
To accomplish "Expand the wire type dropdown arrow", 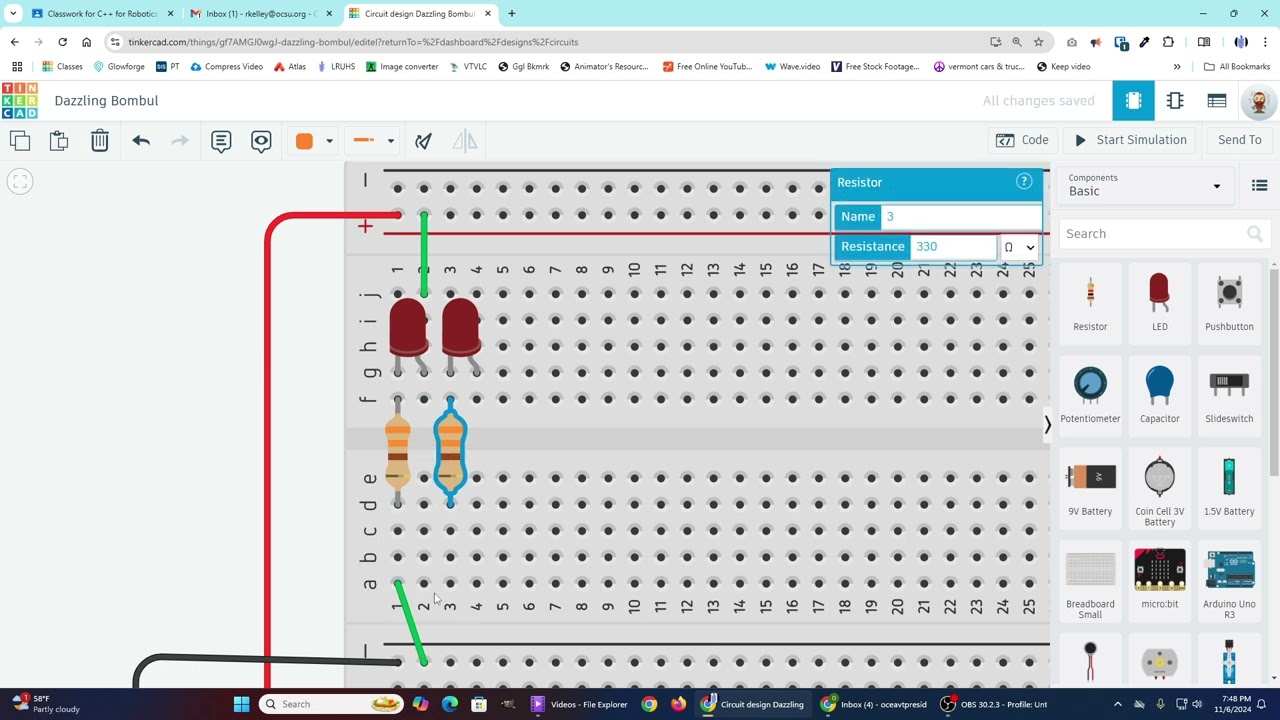I will (391, 141).
